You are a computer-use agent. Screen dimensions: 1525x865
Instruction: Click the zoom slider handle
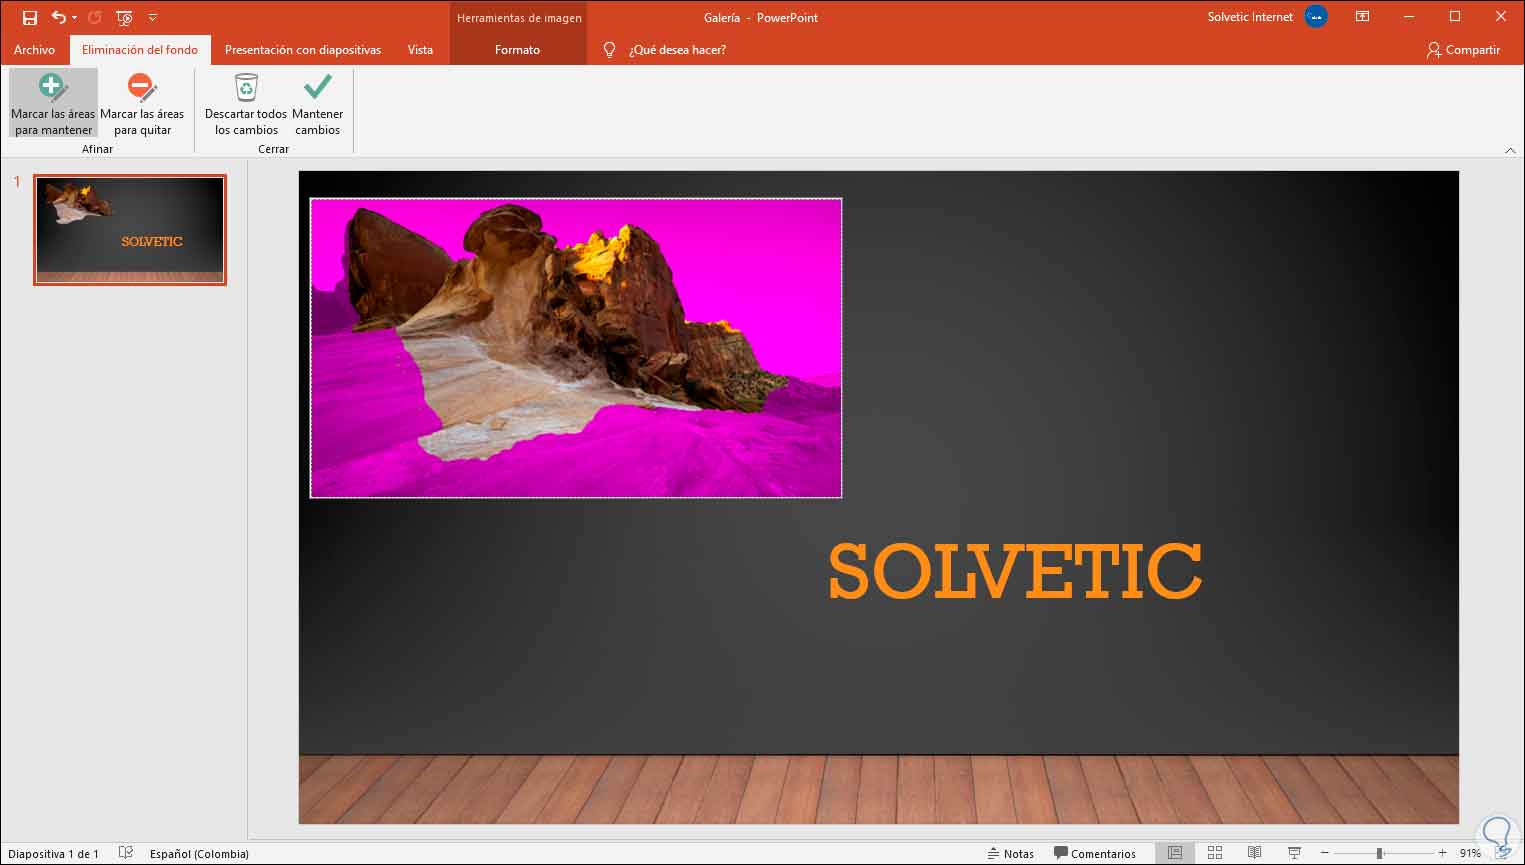tap(1379, 853)
